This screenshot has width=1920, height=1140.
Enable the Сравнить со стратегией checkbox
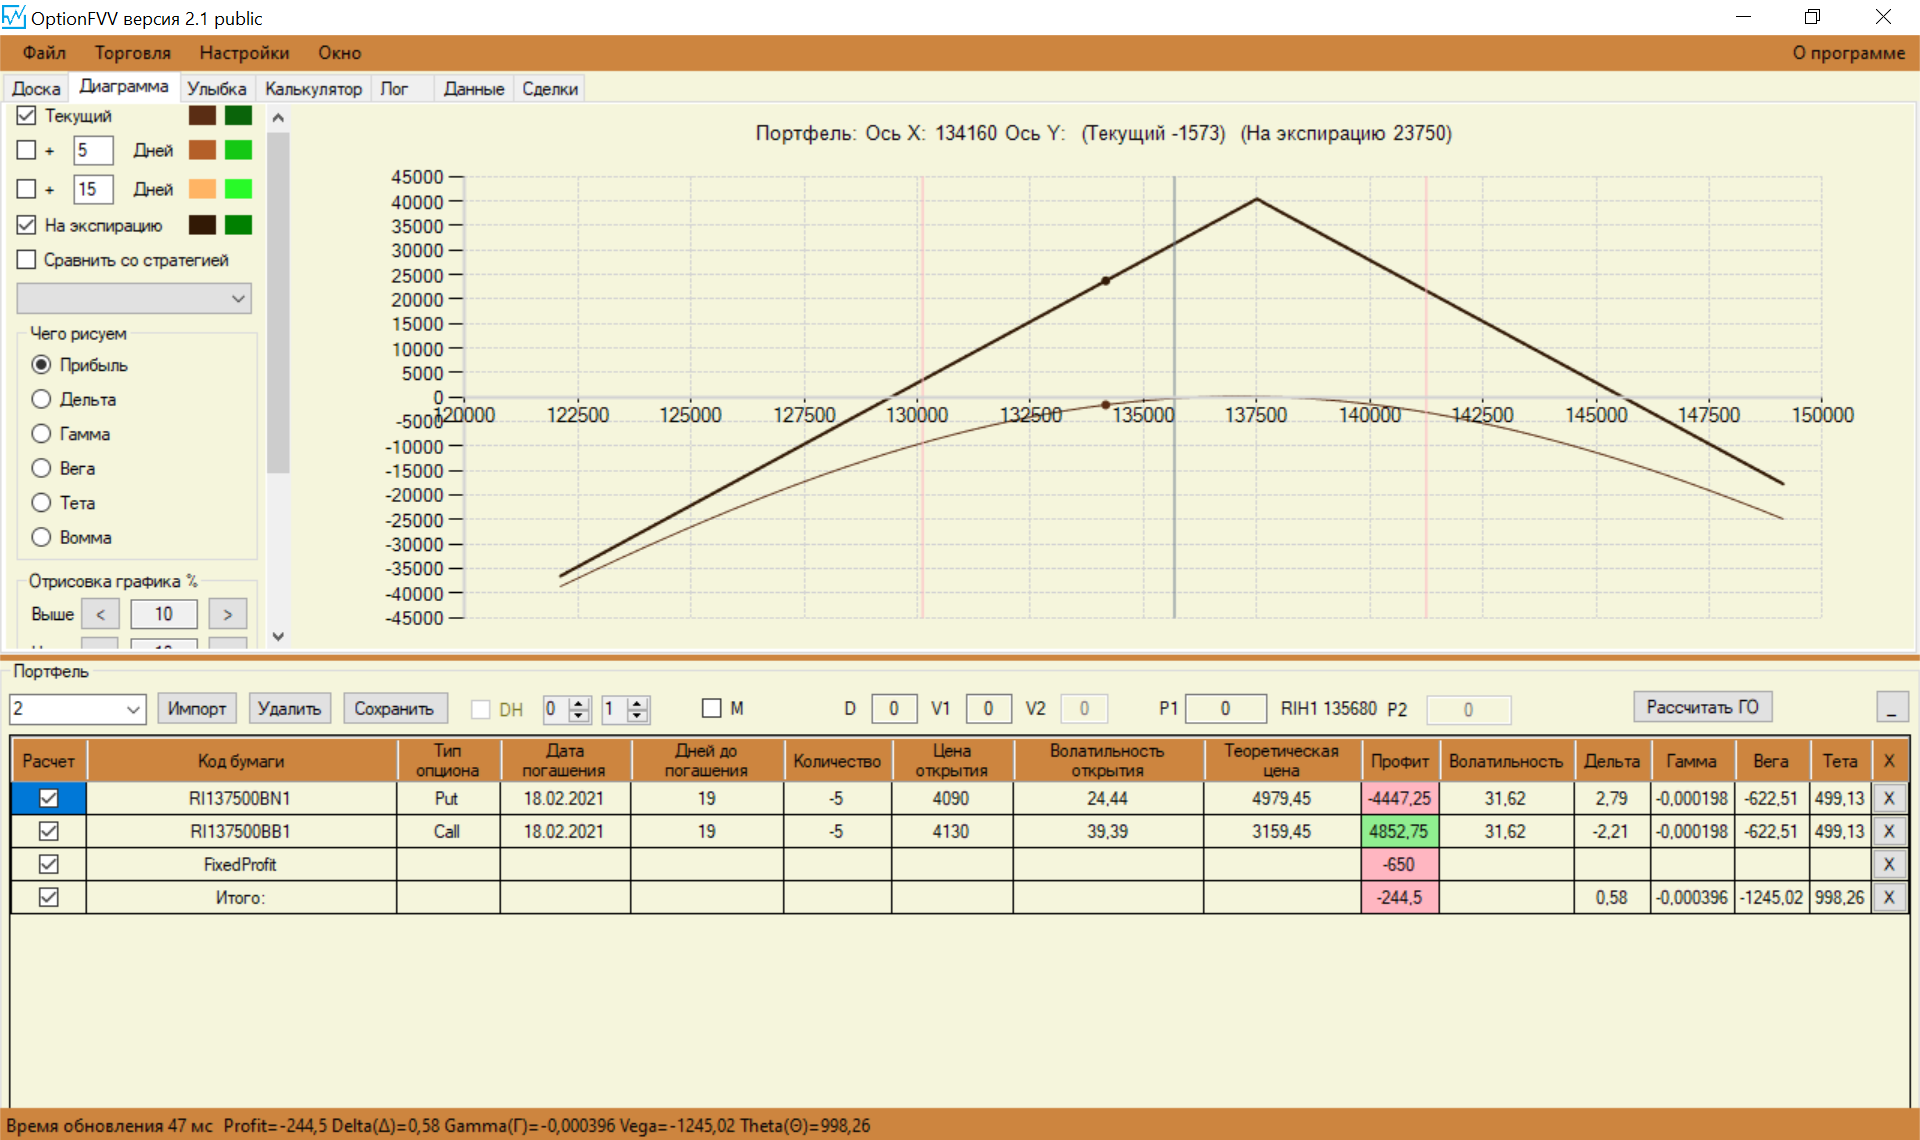click(27, 260)
